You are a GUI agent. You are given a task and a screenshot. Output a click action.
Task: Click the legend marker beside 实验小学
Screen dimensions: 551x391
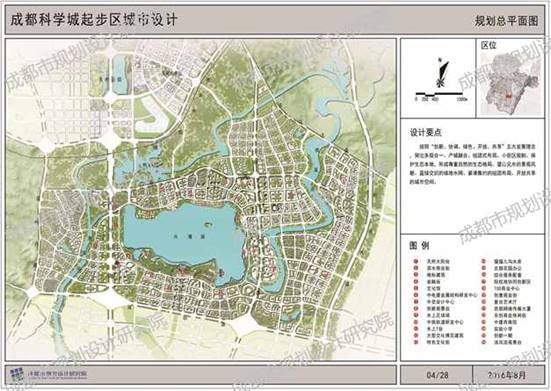click(484, 329)
